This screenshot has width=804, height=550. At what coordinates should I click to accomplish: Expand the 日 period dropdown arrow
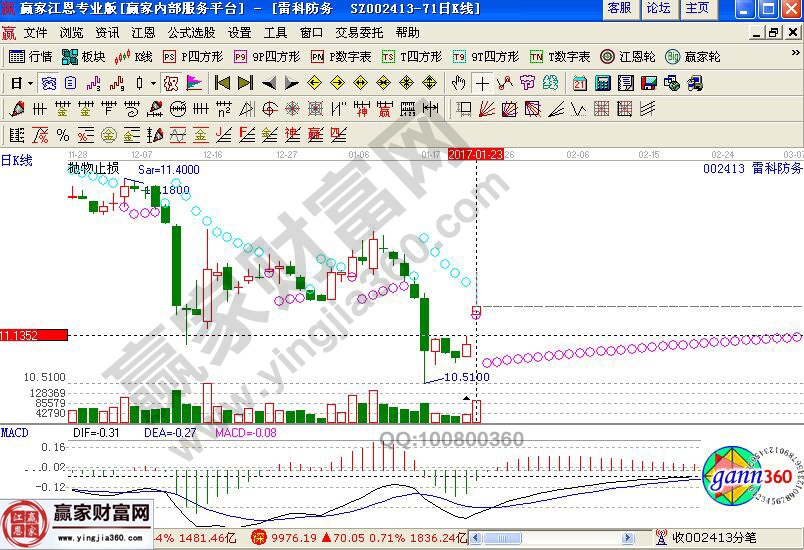coord(30,83)
